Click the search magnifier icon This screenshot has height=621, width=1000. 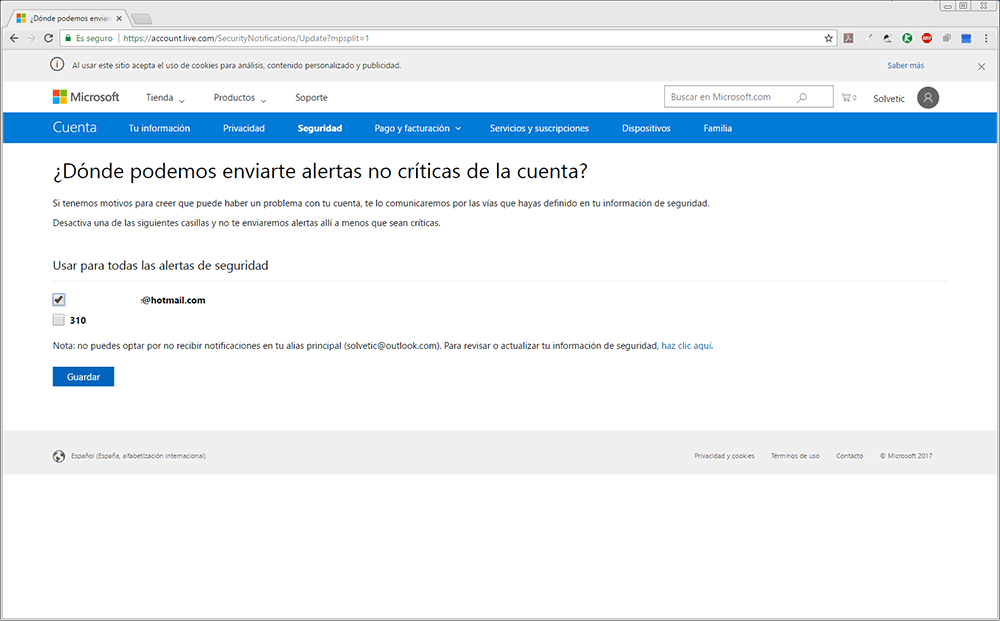(x=802, y=97)
